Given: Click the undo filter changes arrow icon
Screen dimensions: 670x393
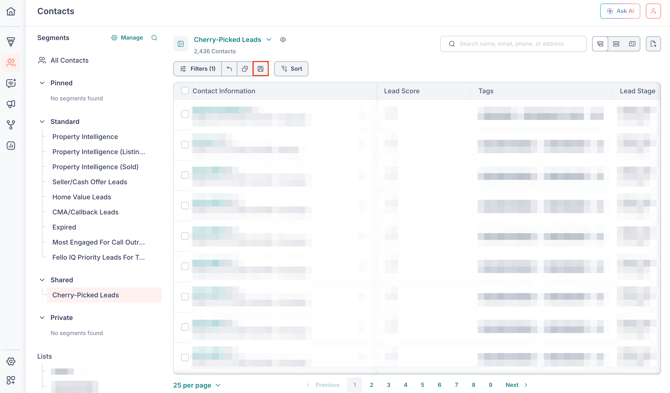Looking at the screenshot, I should (229, 69).
